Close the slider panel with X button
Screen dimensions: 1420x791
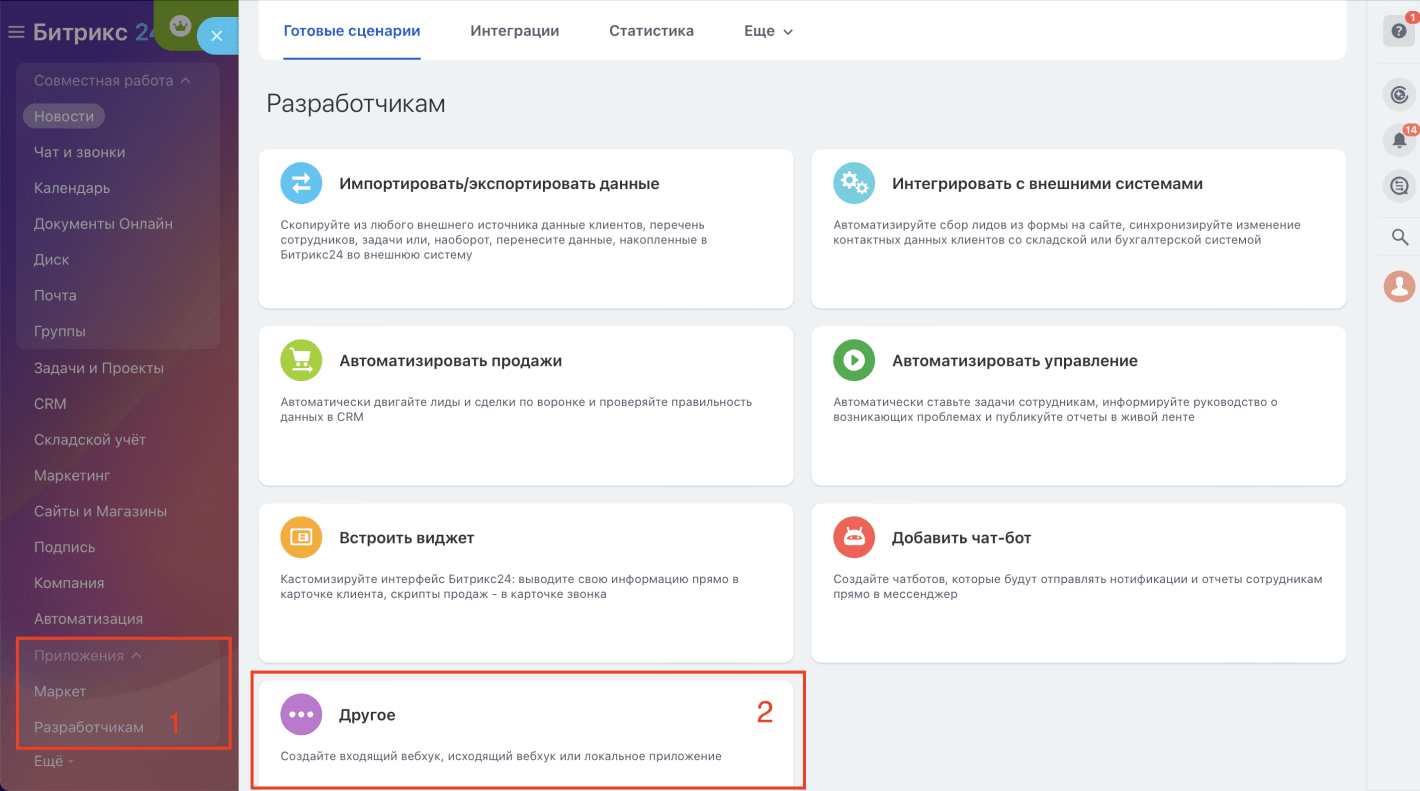pos(216,36)
